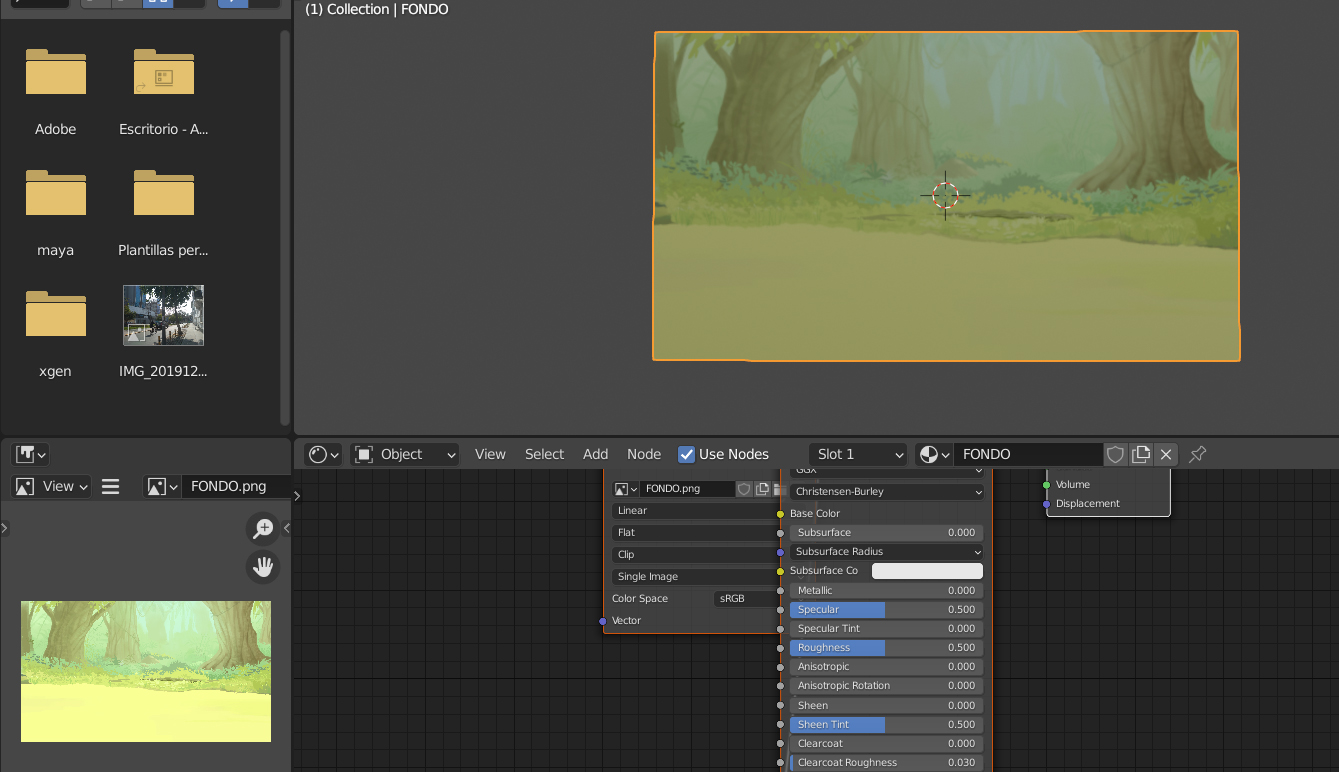Open the node editor Select menu
This screenshot has height=772, width=1339.
(545, 455)
